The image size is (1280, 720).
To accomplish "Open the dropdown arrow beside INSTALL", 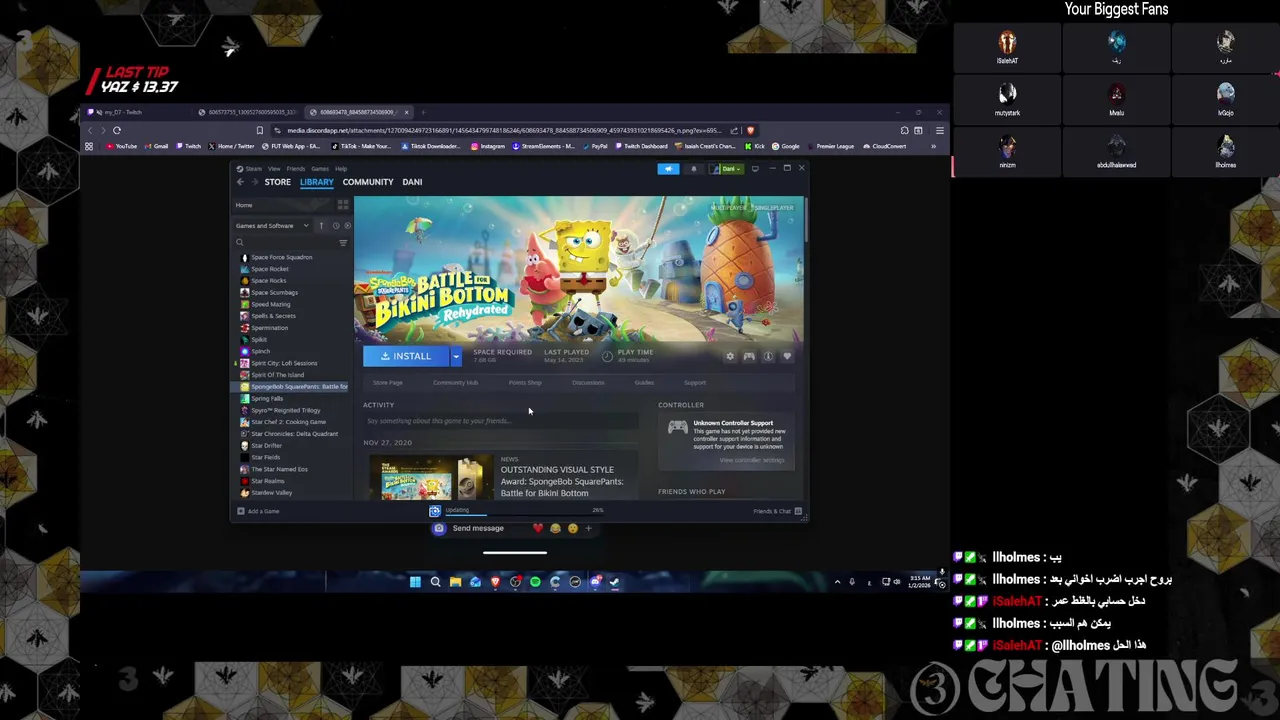I will [456, 356].
